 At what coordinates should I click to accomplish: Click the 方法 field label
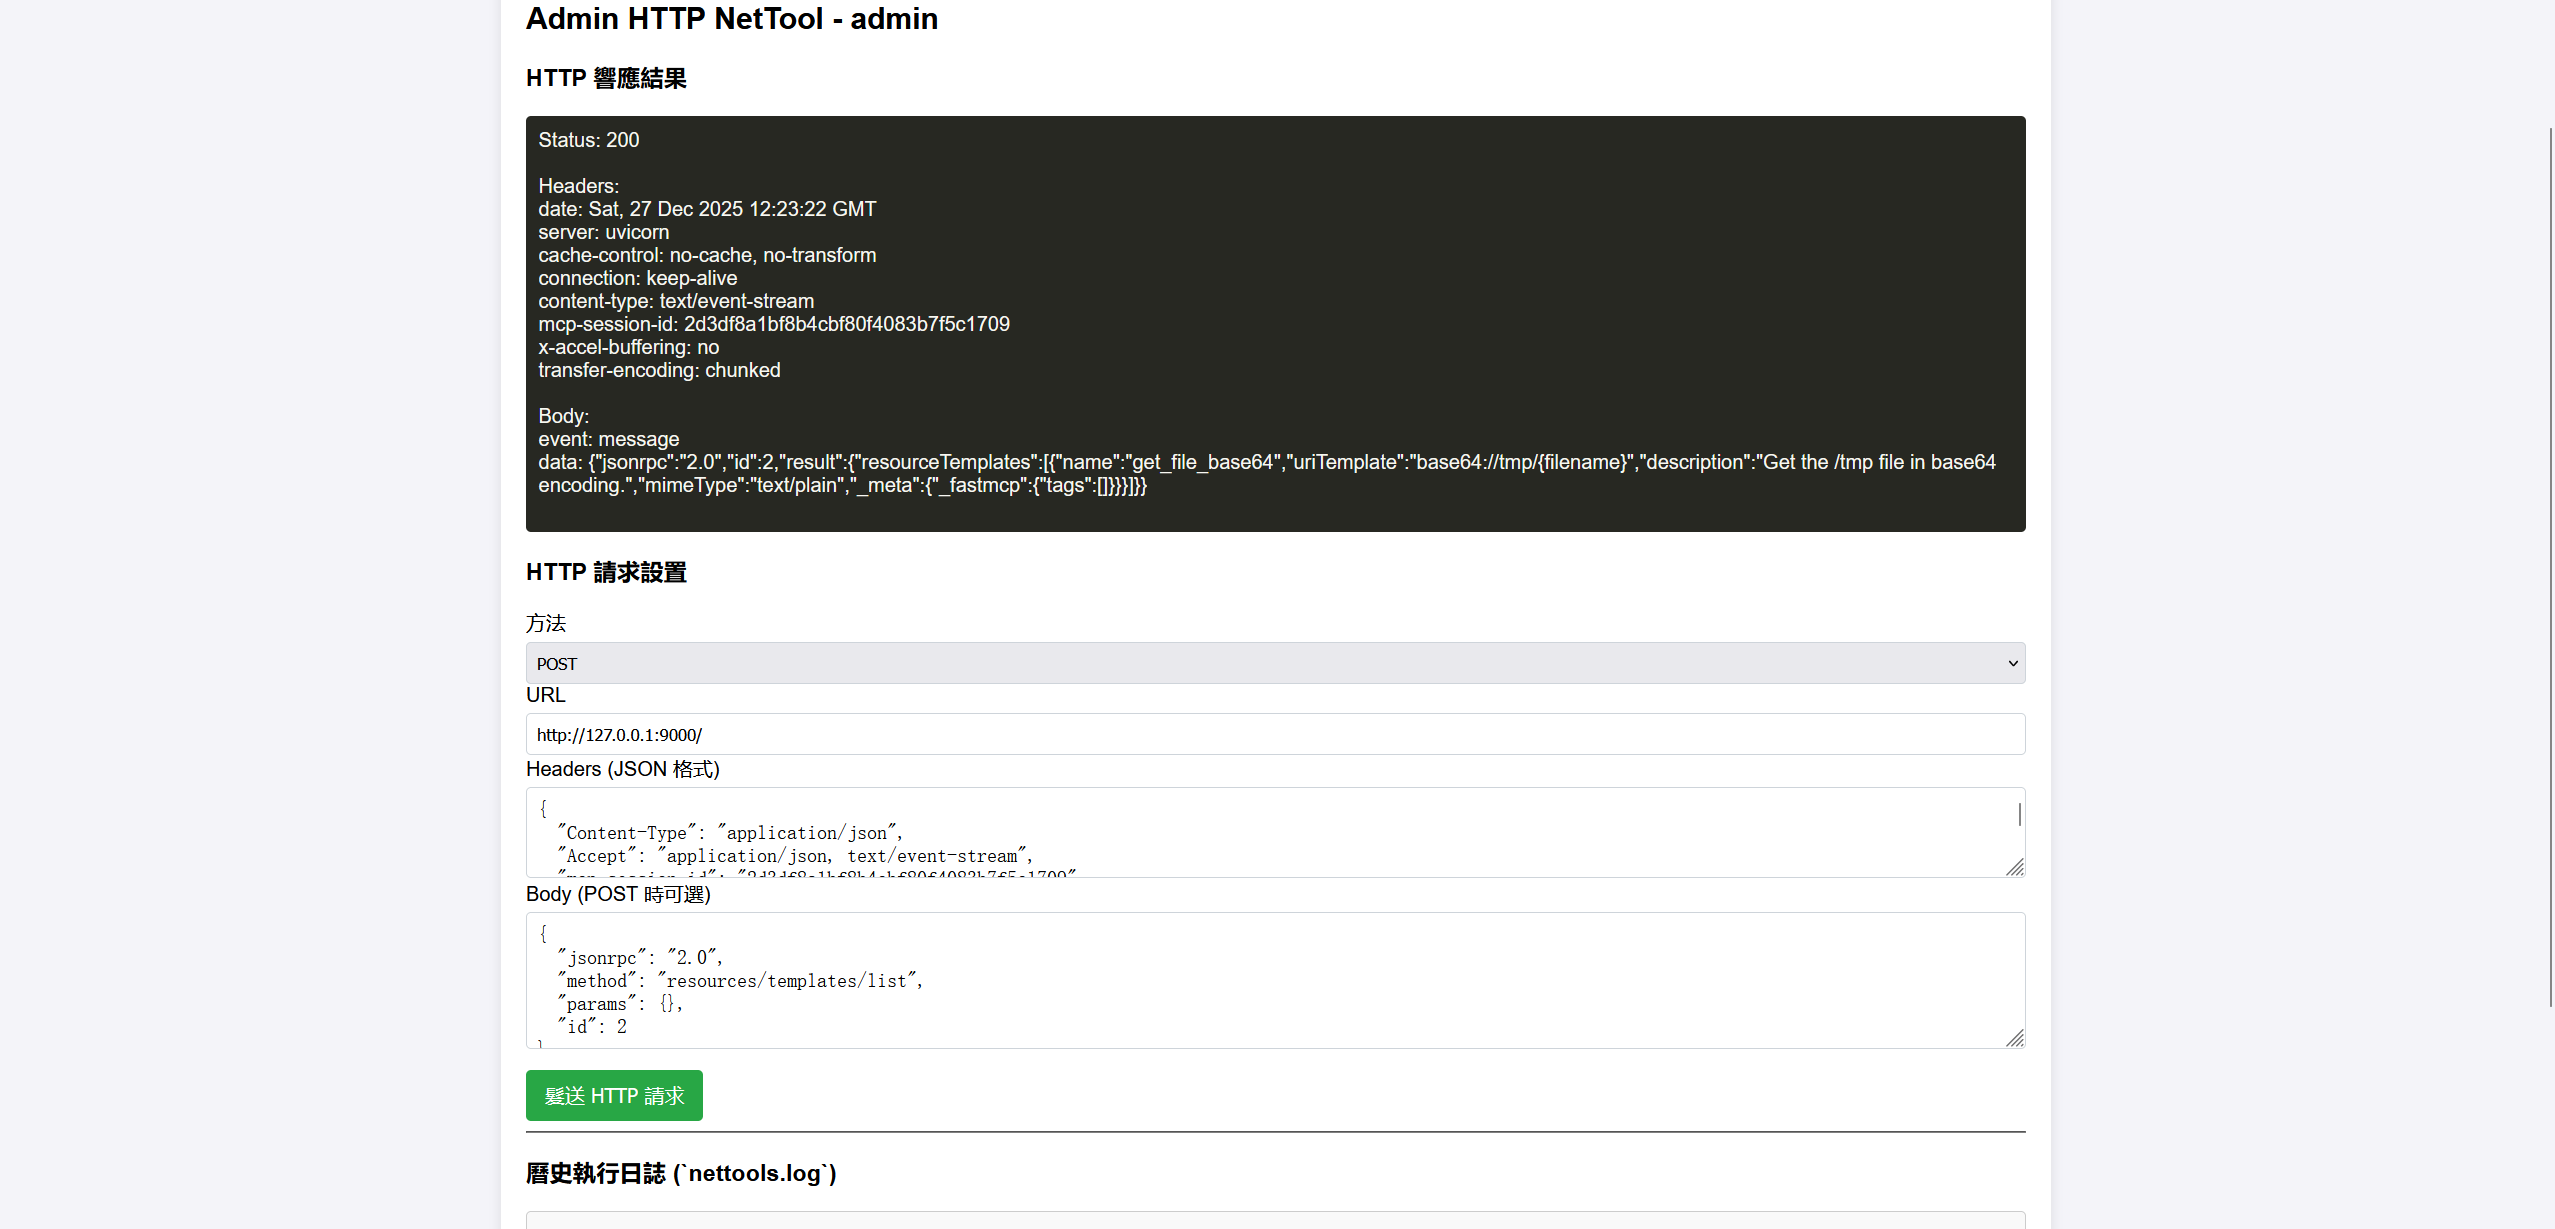point(546,623)
